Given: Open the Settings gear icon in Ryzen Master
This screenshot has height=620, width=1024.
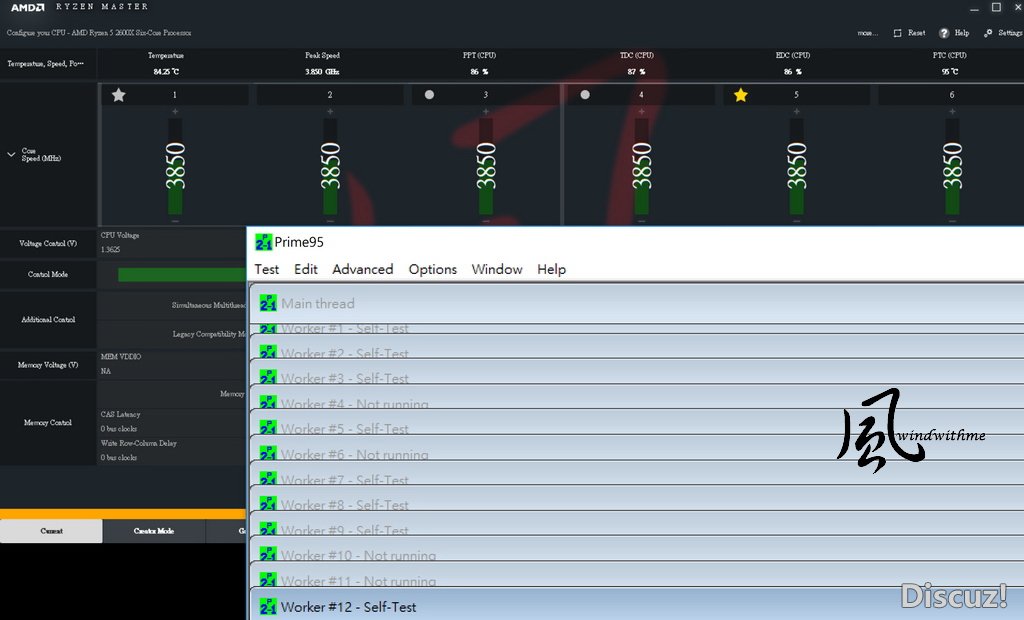Looking at the screenshot, I should pos(988,33).
